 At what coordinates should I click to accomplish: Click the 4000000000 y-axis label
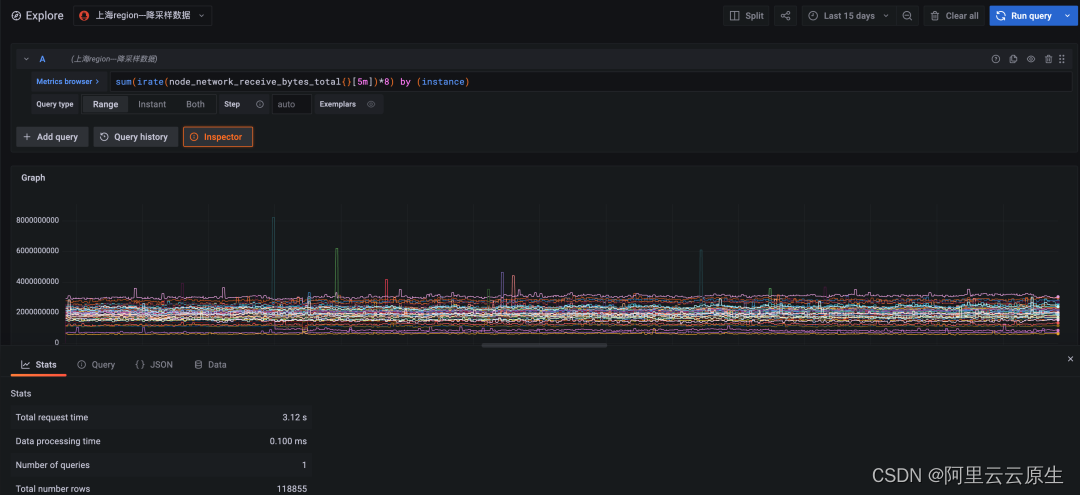38,281
